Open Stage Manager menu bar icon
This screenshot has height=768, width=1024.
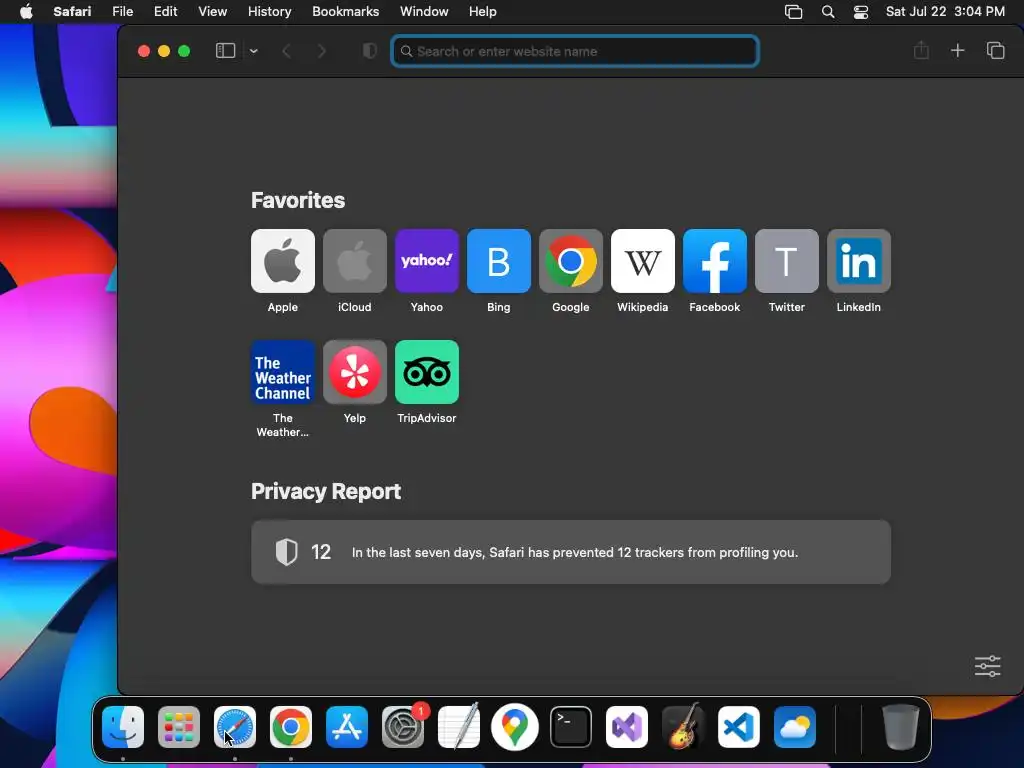(793, 12)
